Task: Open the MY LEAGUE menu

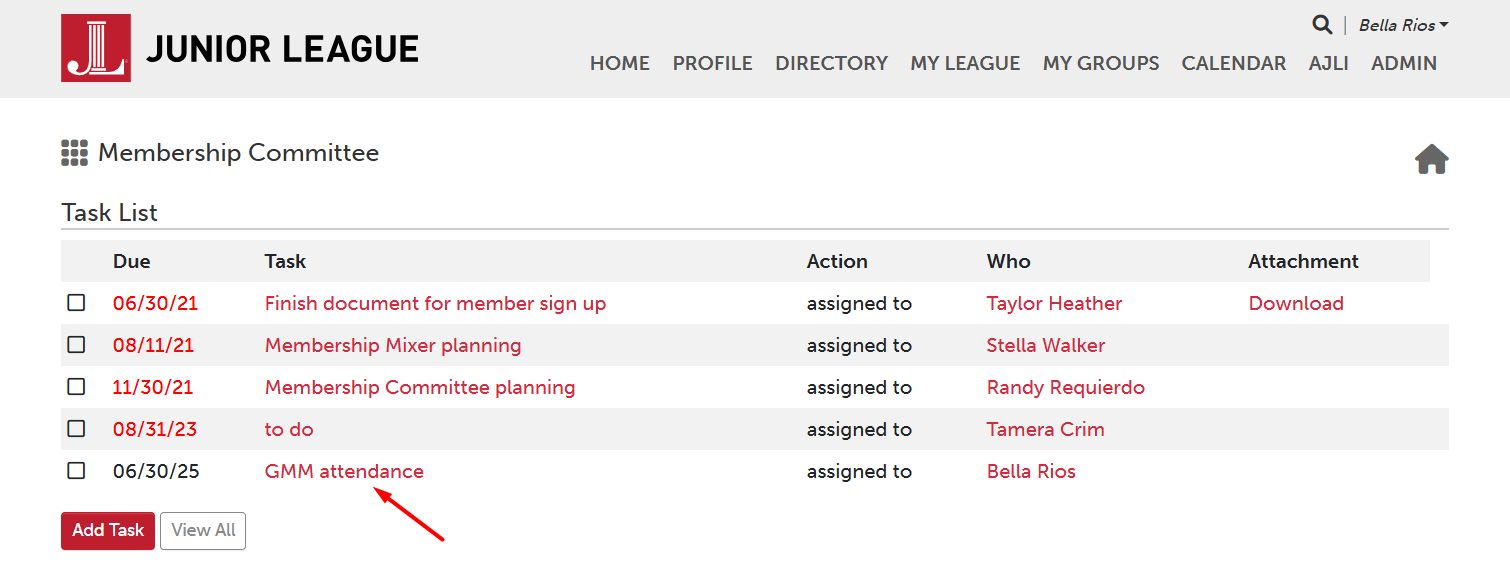Action: click(965, 63)
